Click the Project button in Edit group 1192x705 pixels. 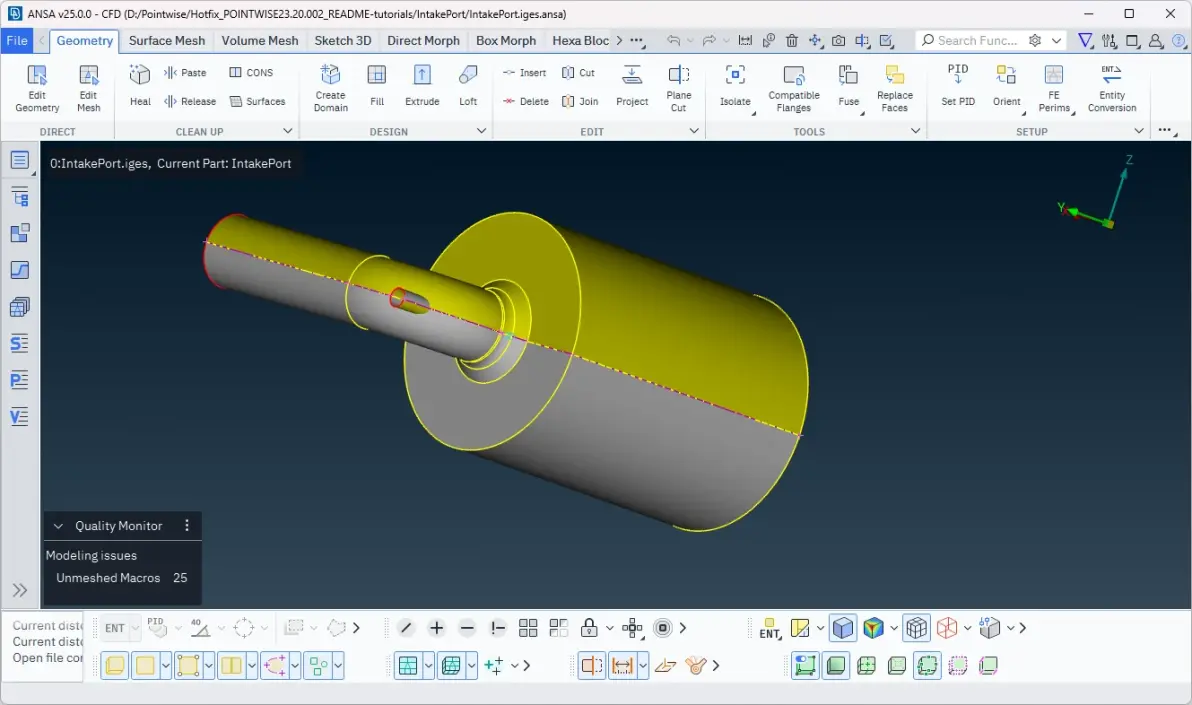(632, 85)
